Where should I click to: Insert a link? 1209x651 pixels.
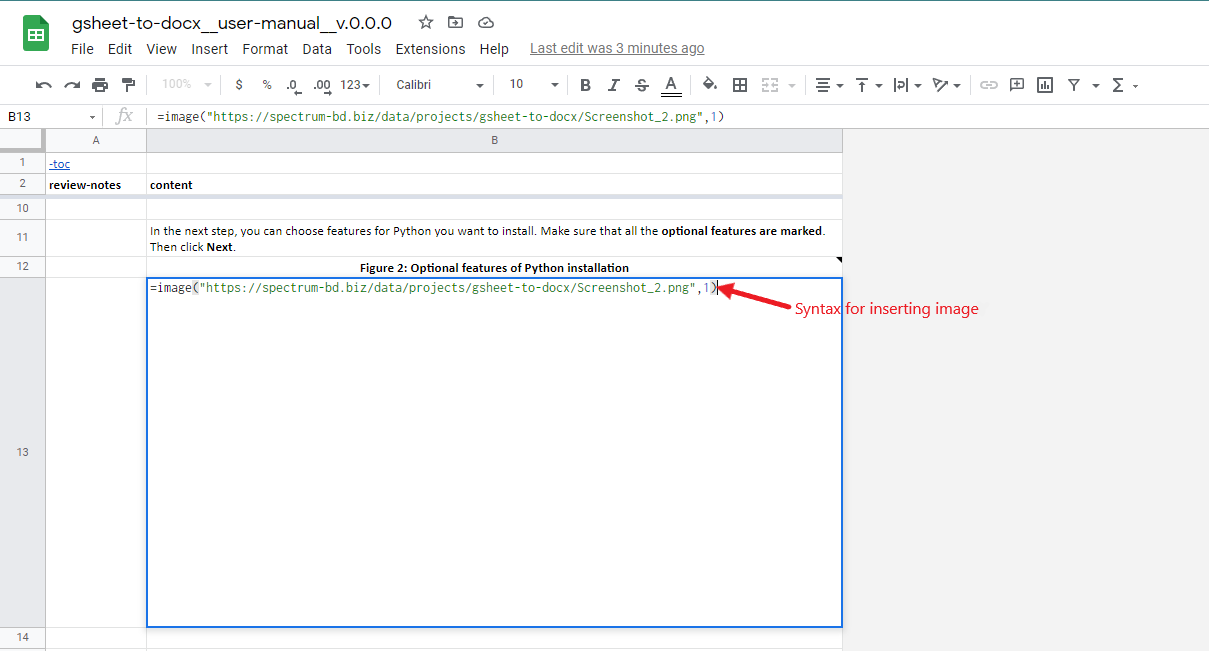point(989,85)
